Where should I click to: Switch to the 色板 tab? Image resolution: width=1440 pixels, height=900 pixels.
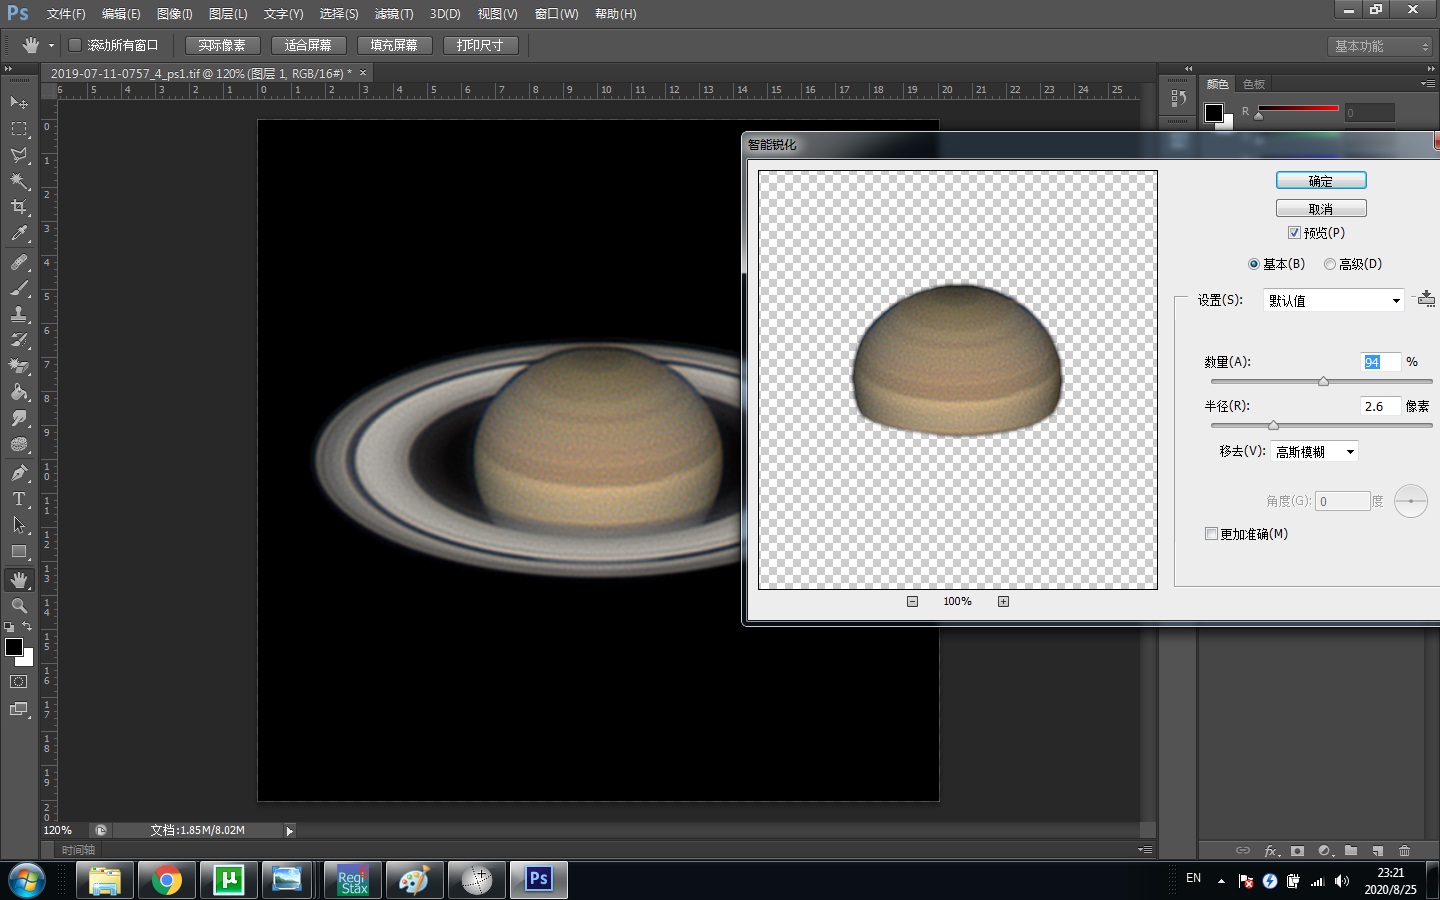(1254, 84)
